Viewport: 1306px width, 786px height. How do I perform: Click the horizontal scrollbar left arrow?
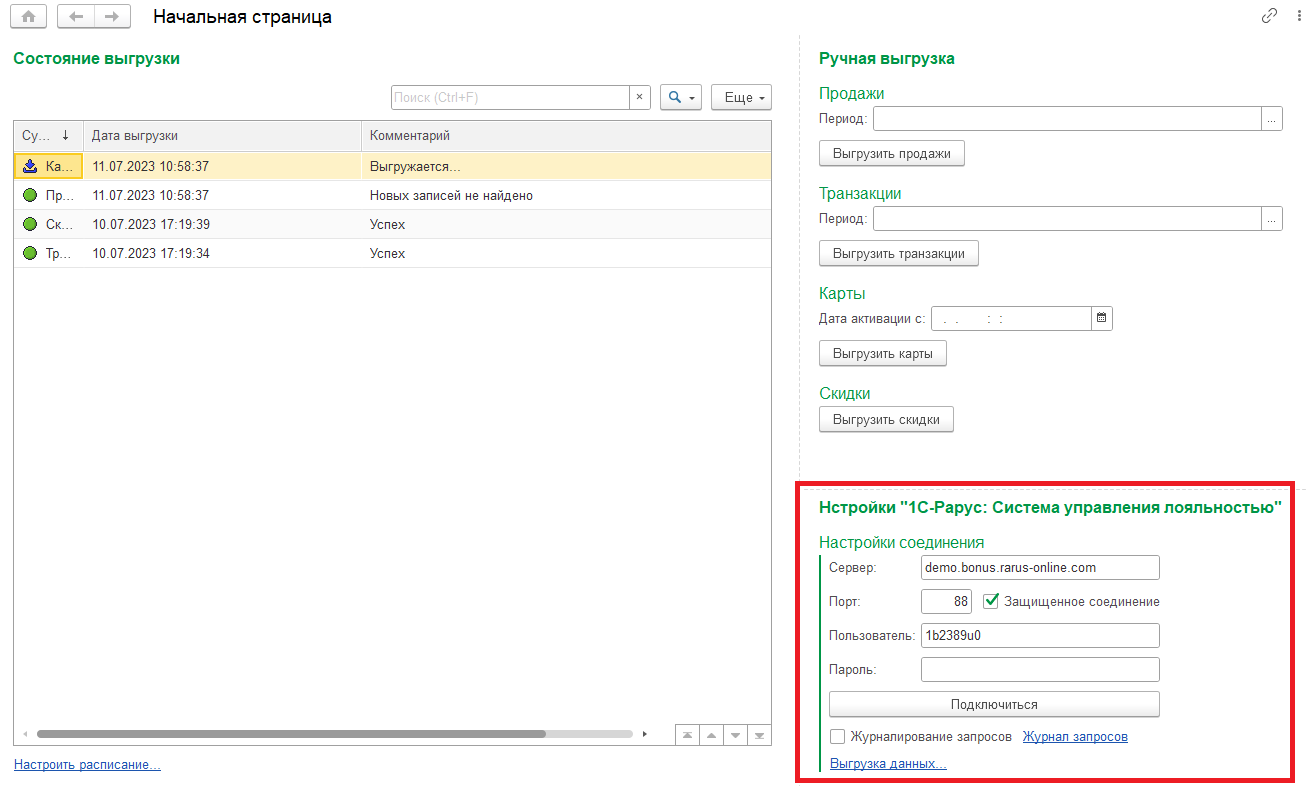(x=24, y=734)
